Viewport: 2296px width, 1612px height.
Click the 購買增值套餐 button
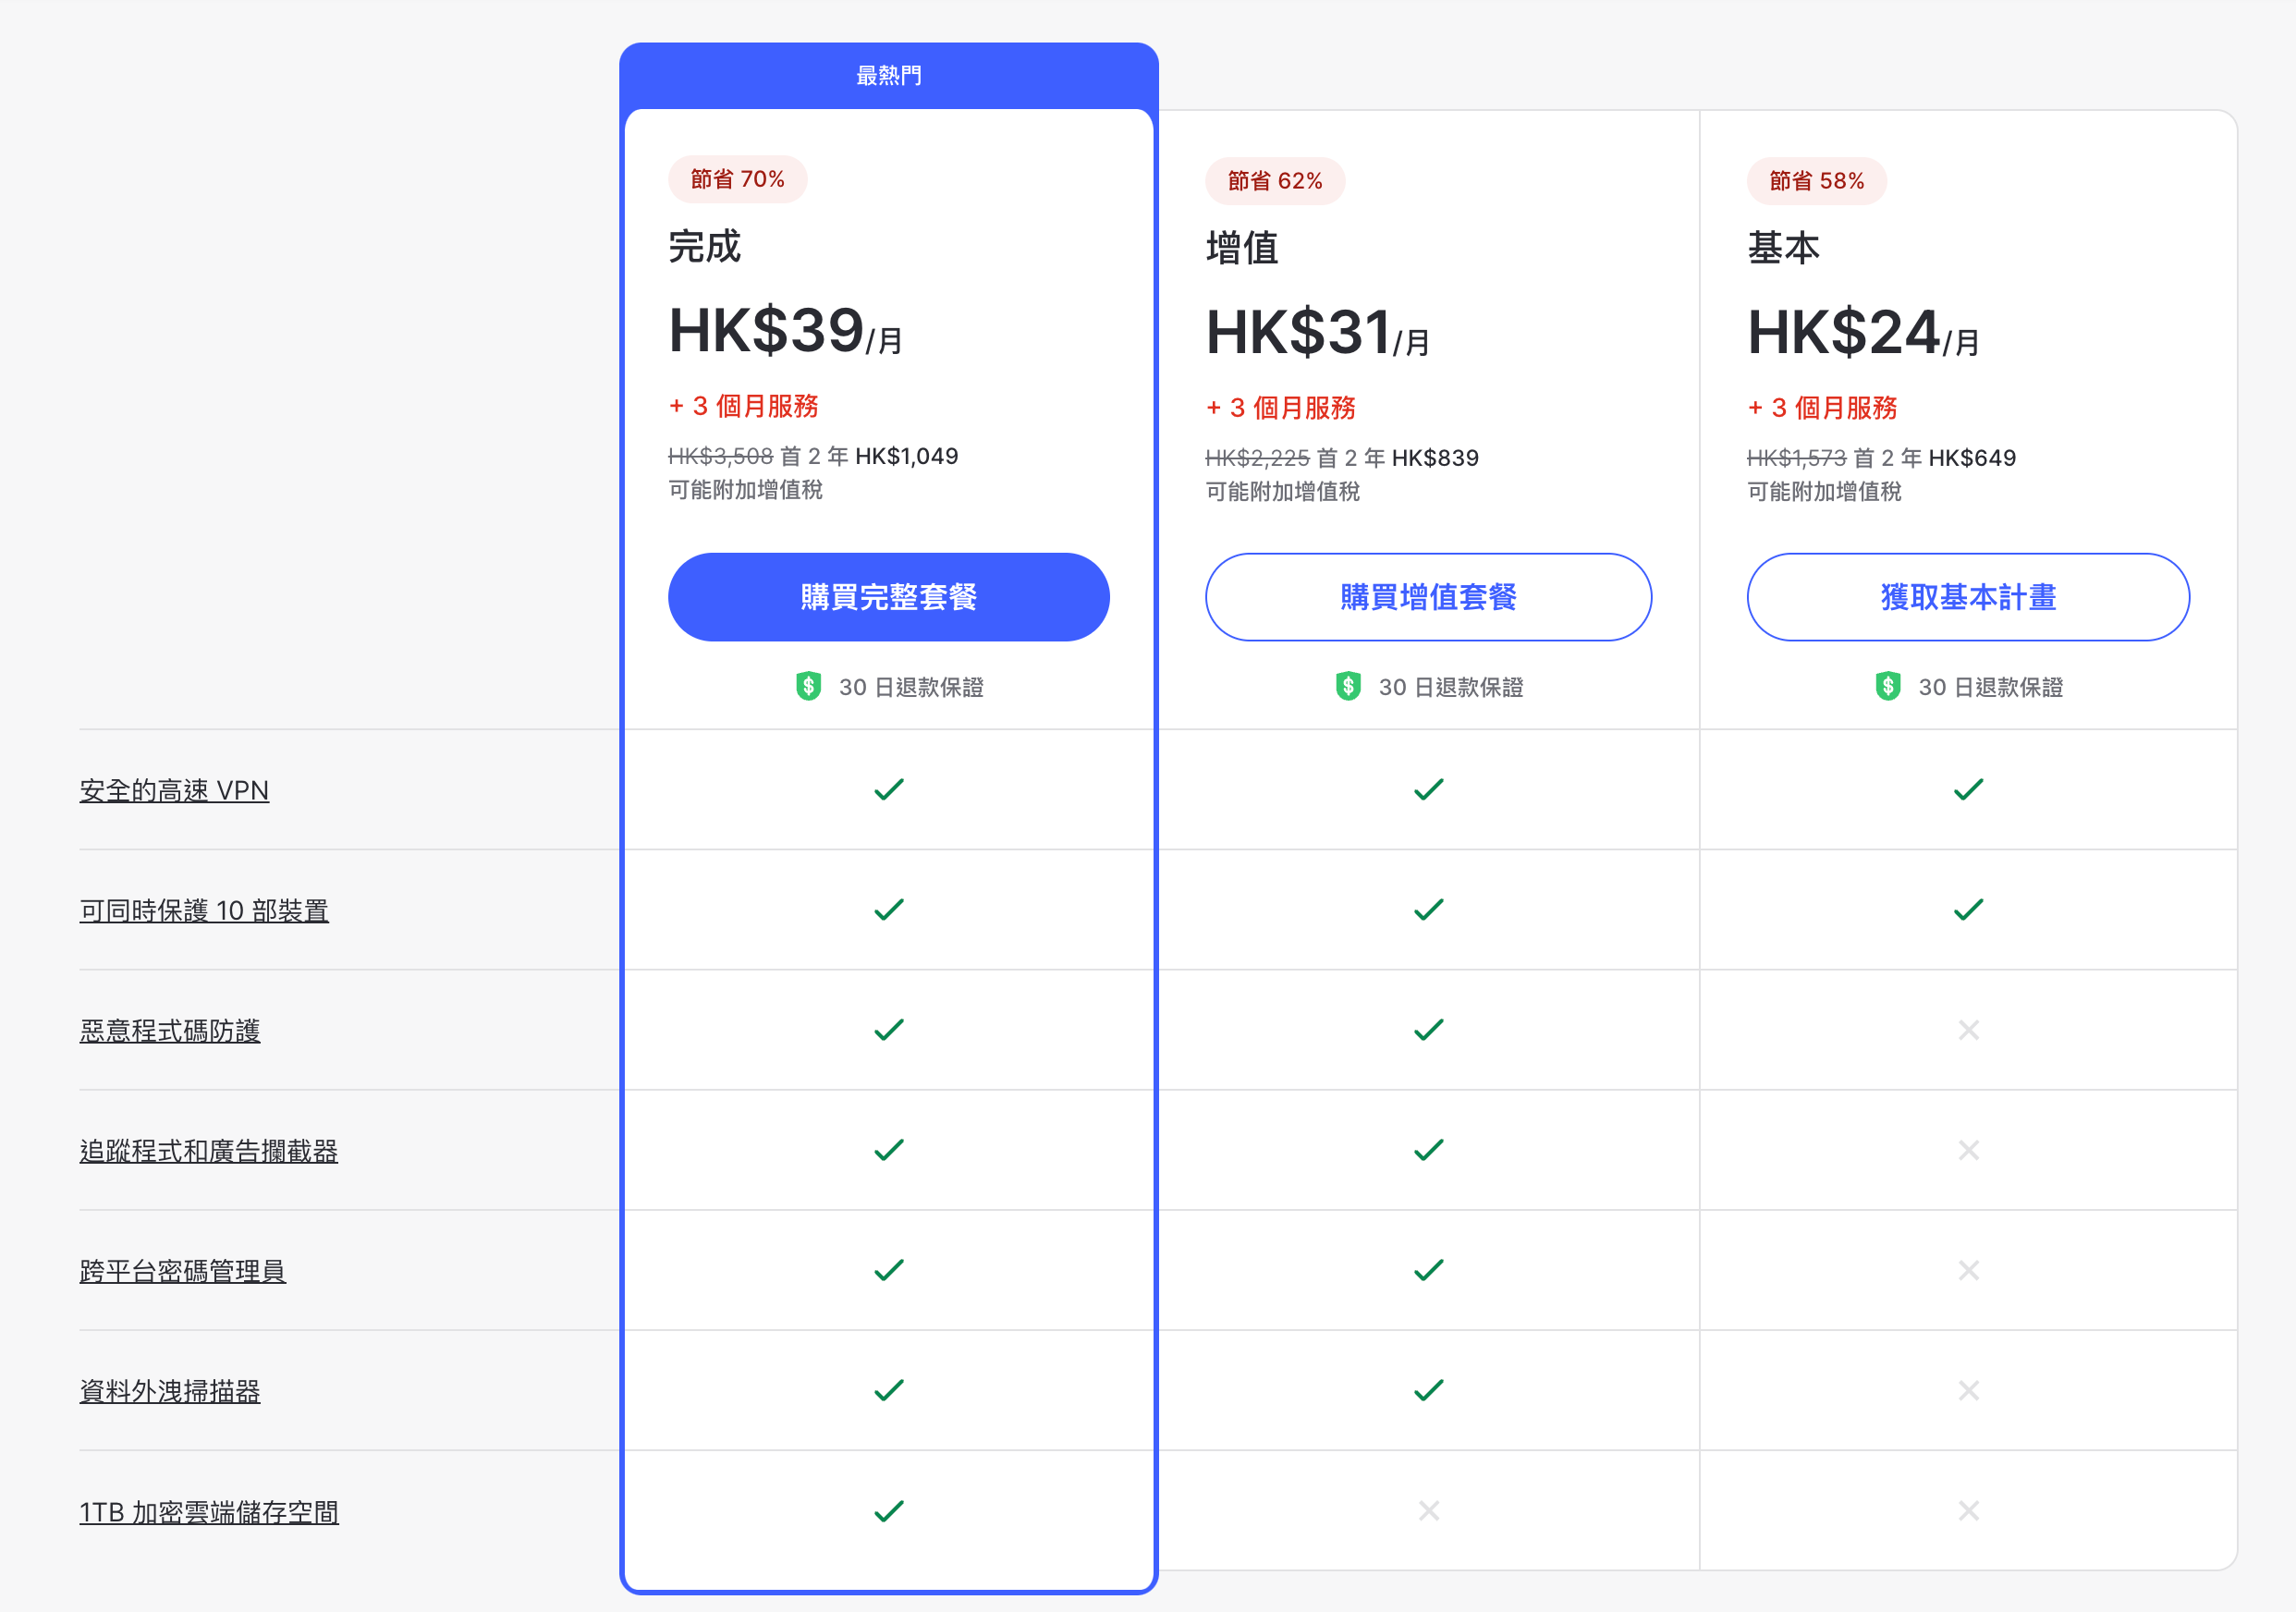(x=1428, y=597)
